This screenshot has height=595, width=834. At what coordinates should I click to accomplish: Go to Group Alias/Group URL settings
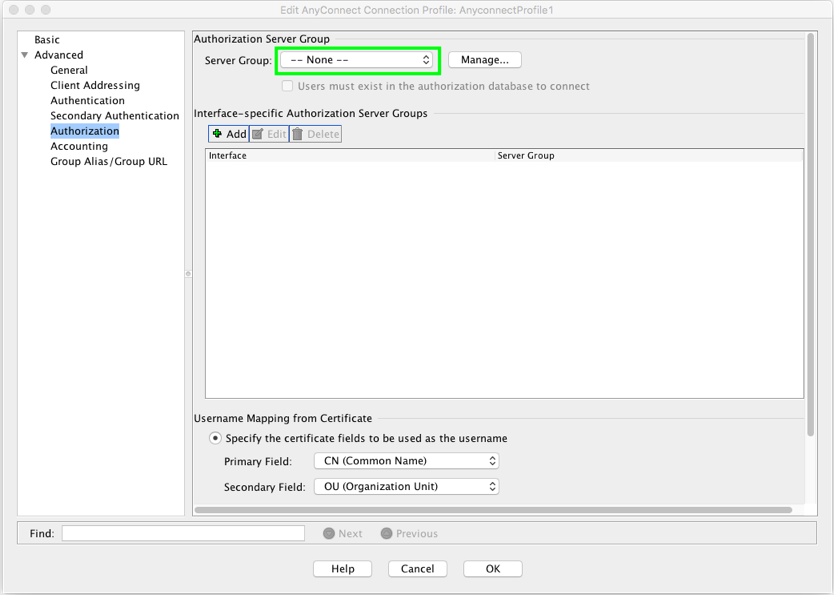click(x=109, y=161)
